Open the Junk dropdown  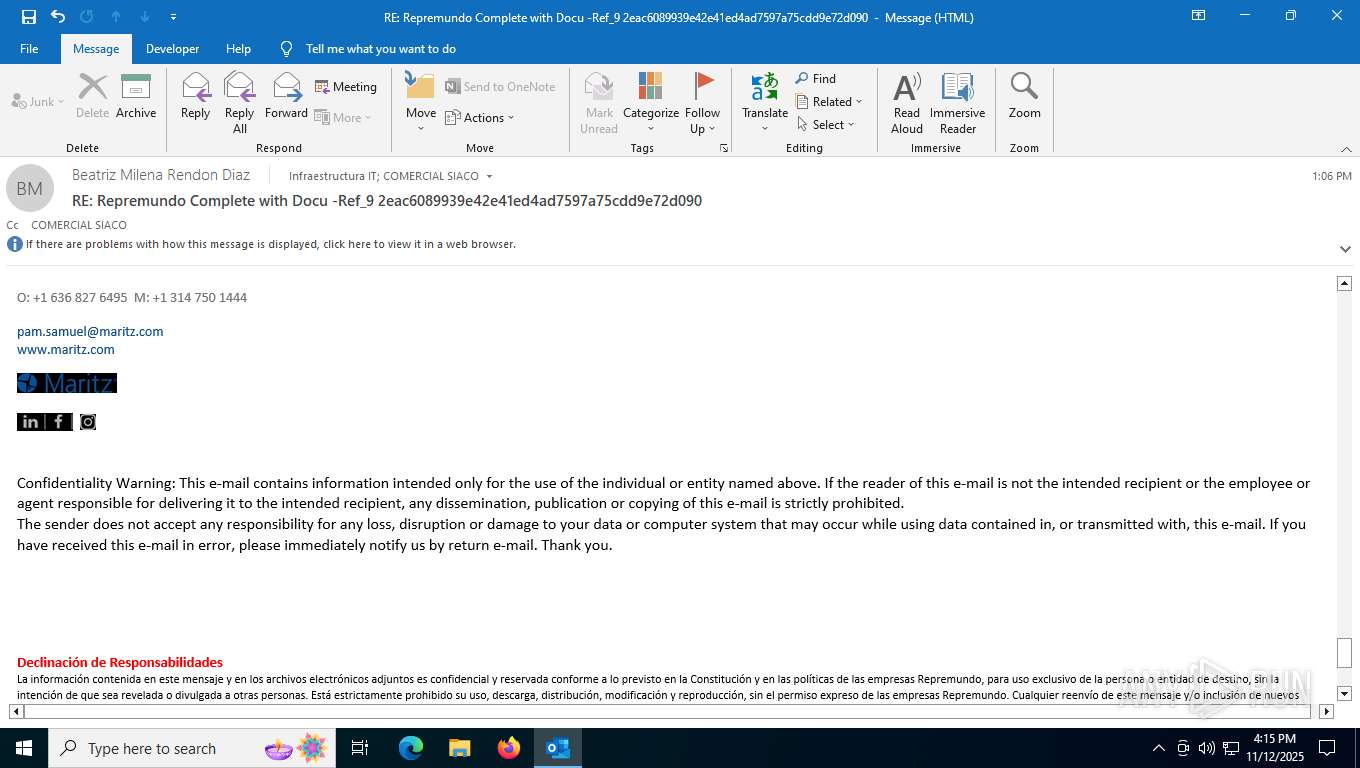point(38,101)
